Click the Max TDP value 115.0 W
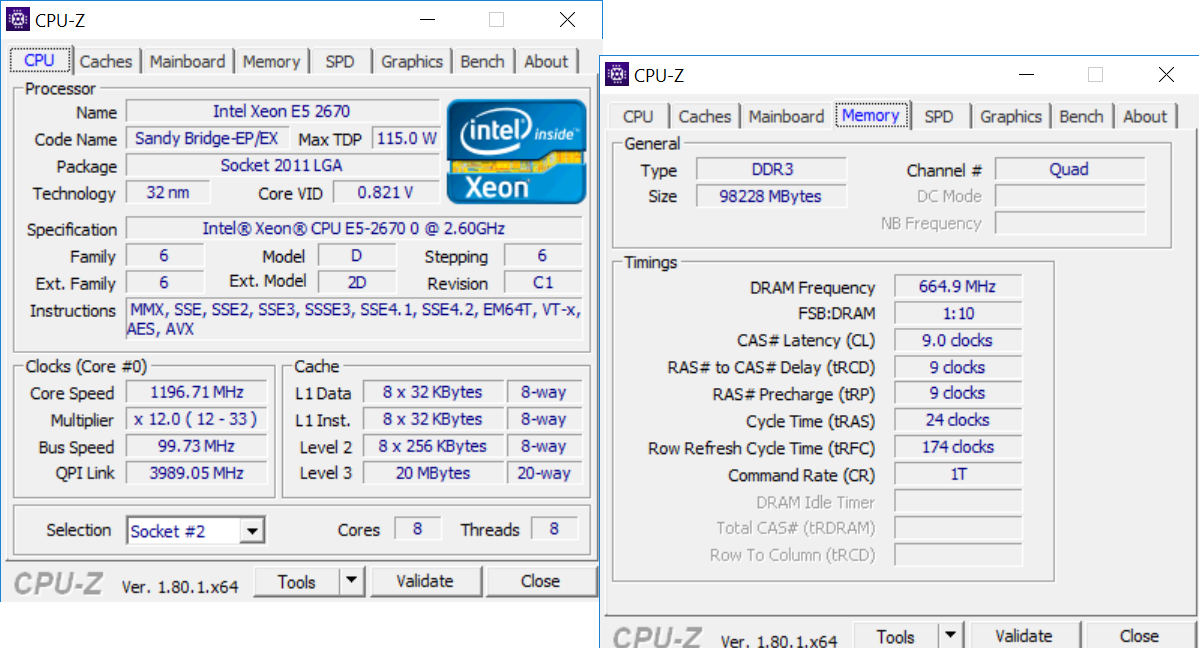 coord(406,138)
